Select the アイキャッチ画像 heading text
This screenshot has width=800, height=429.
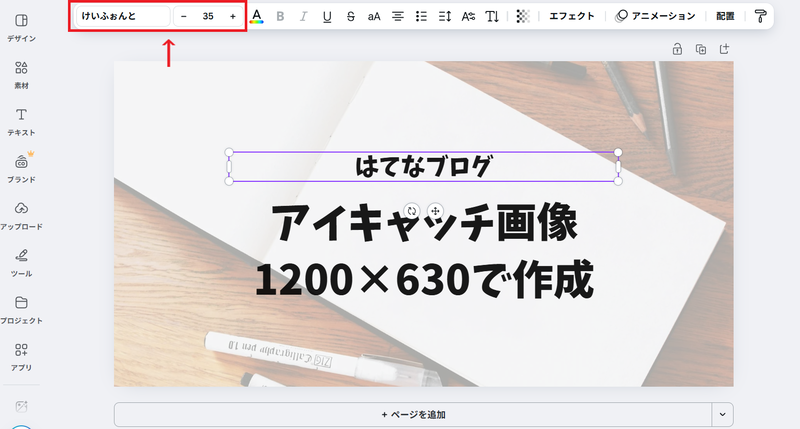click(x=424, y=222)
